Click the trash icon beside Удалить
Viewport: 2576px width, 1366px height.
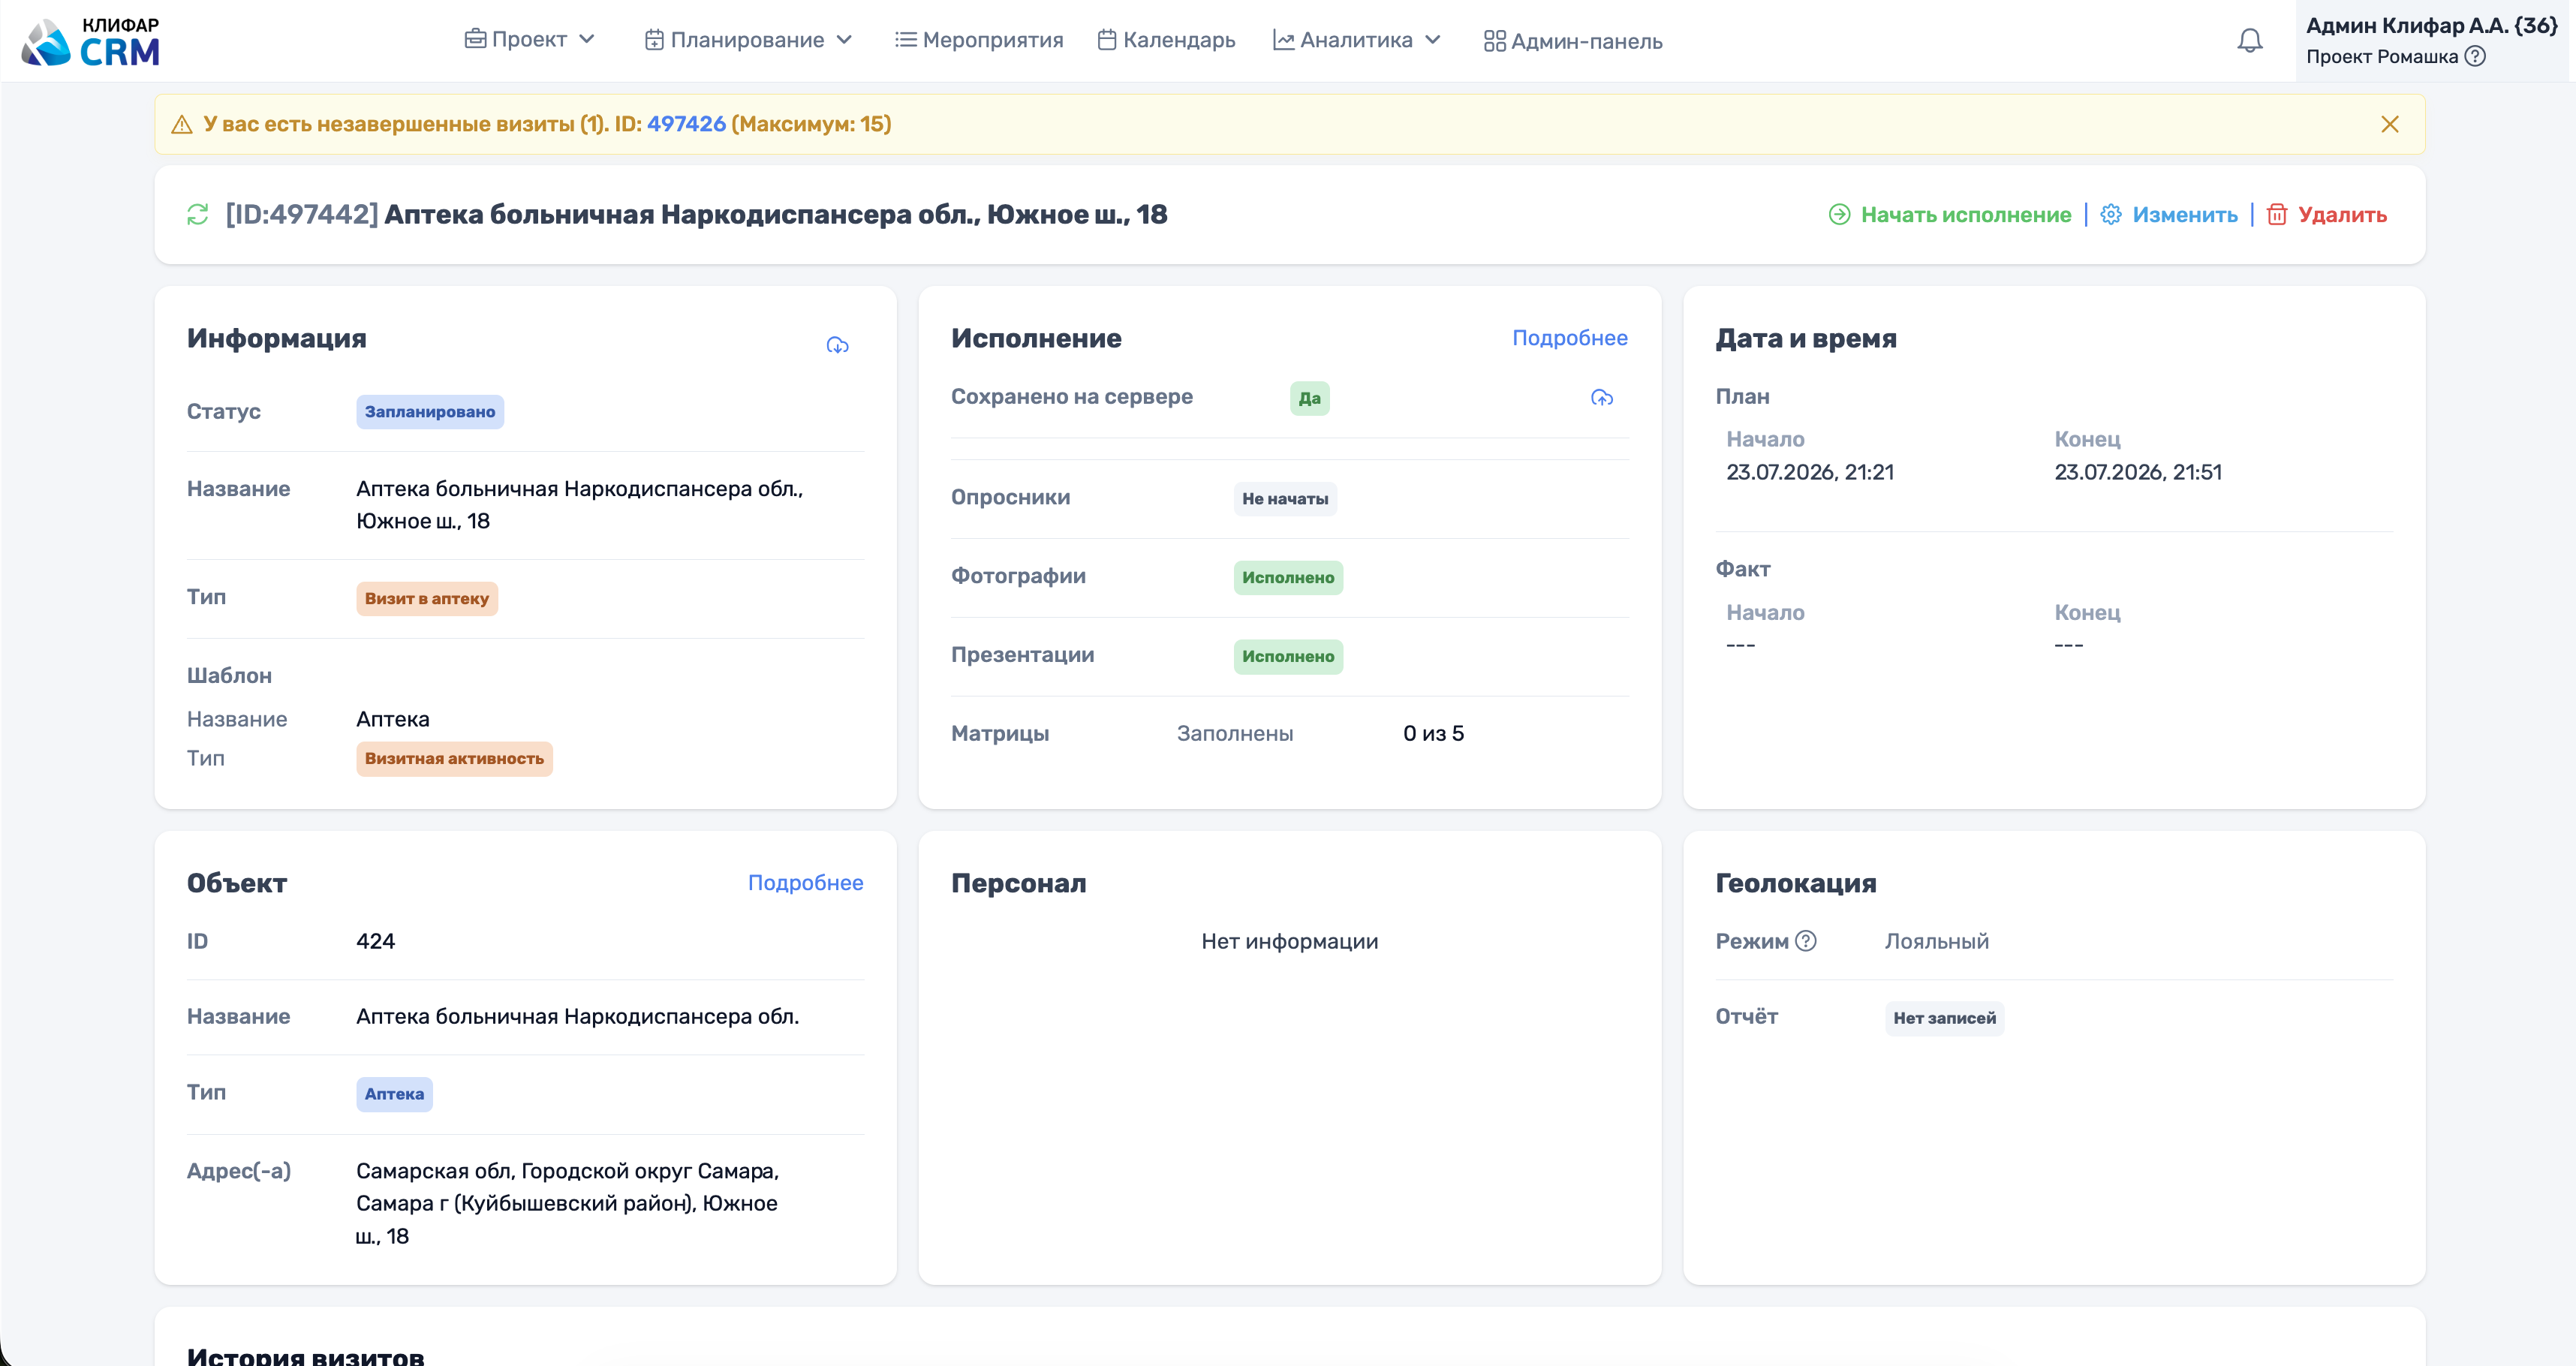coord(2277,214)
